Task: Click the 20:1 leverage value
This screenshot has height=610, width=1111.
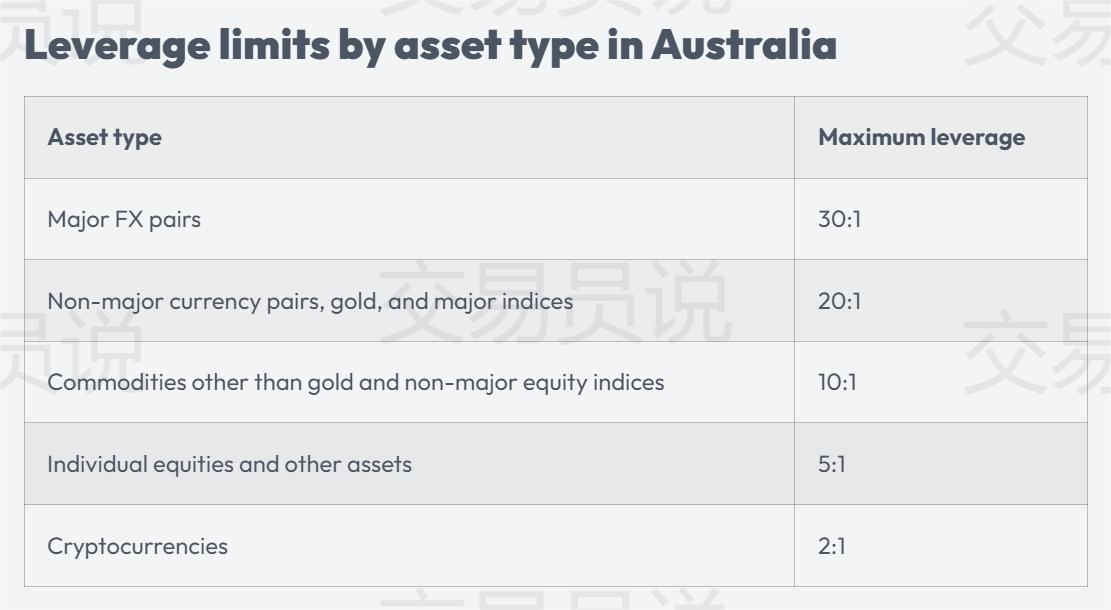Action: [840, 301]
